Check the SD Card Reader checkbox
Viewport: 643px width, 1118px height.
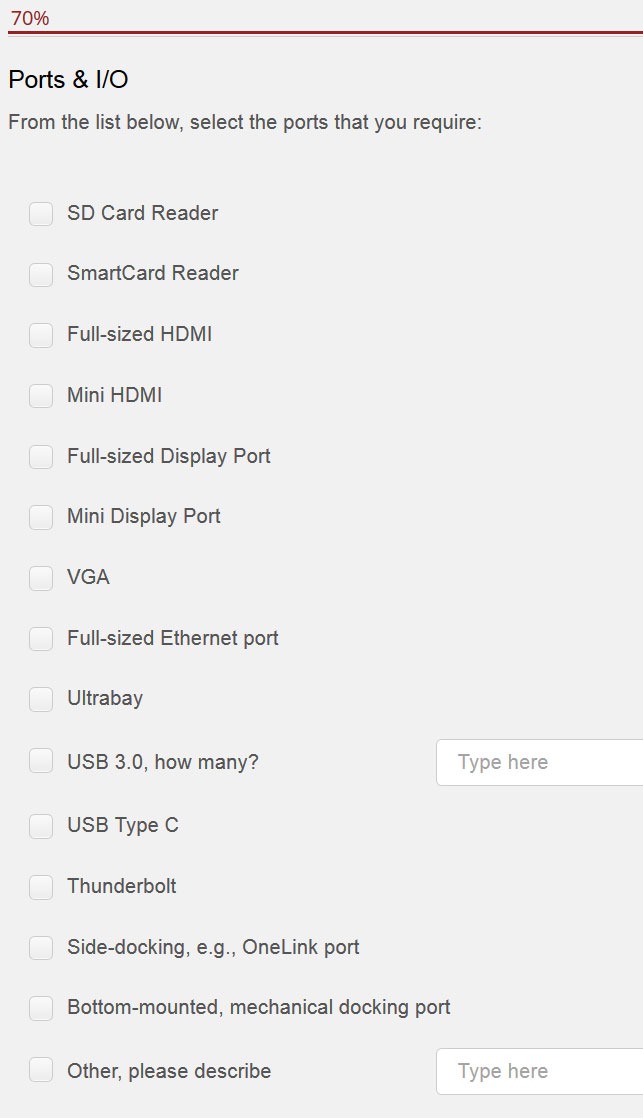point(41,213)
